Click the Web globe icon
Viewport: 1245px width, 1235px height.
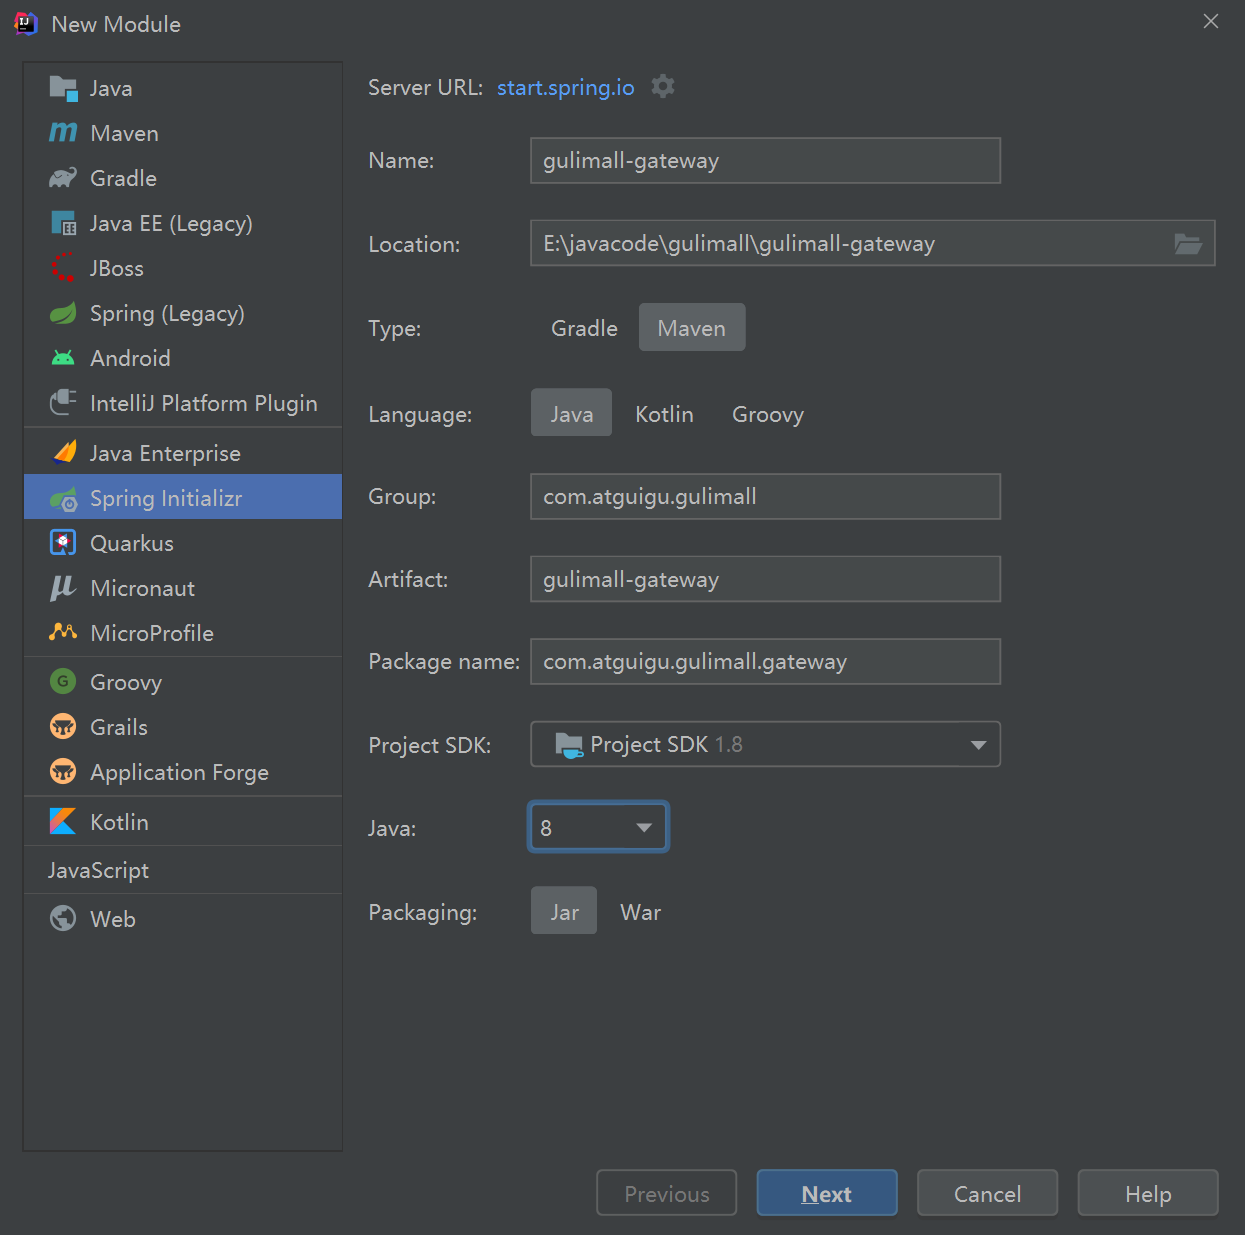(x=63, y=918)
